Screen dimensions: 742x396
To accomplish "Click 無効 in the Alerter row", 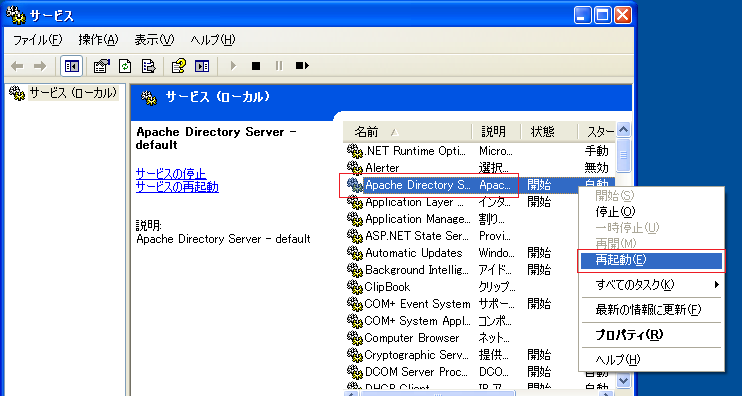I will [x=596, y=167].
